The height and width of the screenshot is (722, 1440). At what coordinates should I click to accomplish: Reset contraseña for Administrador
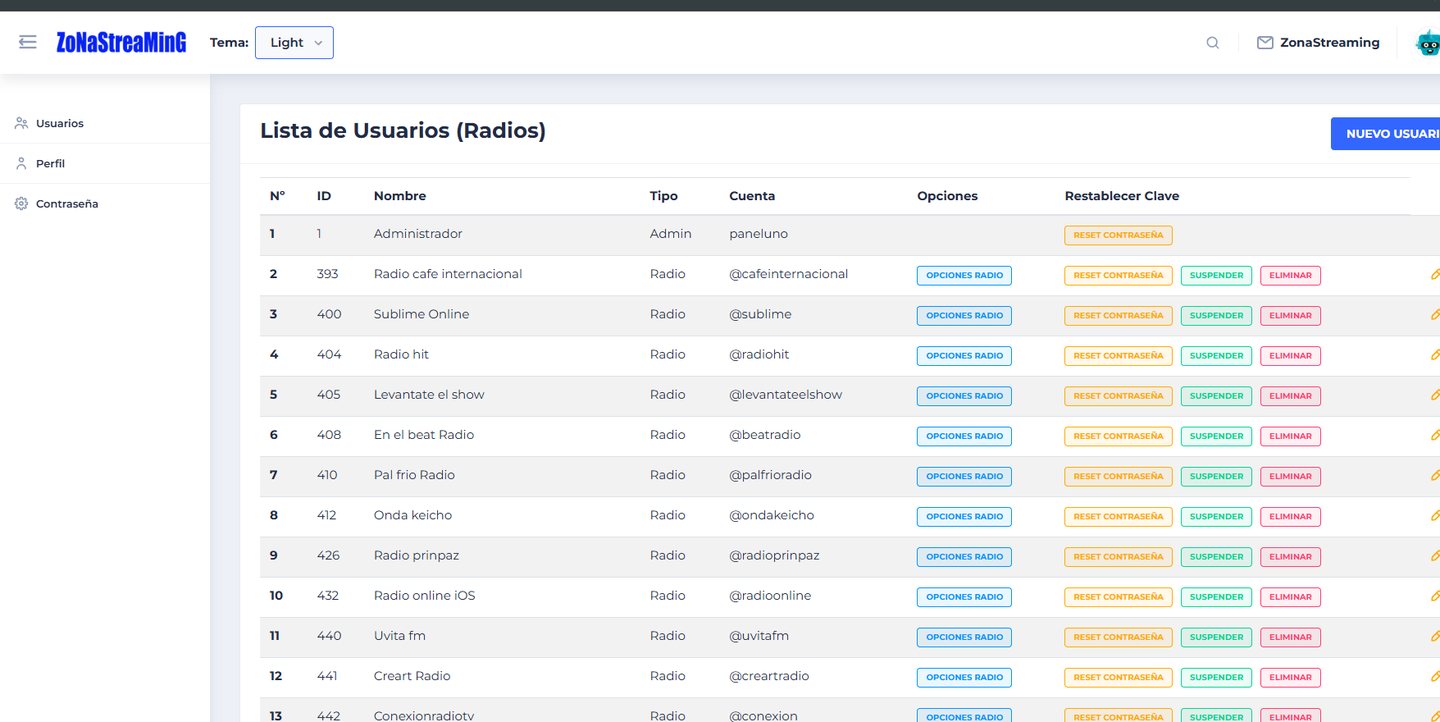pos(1118,235)
